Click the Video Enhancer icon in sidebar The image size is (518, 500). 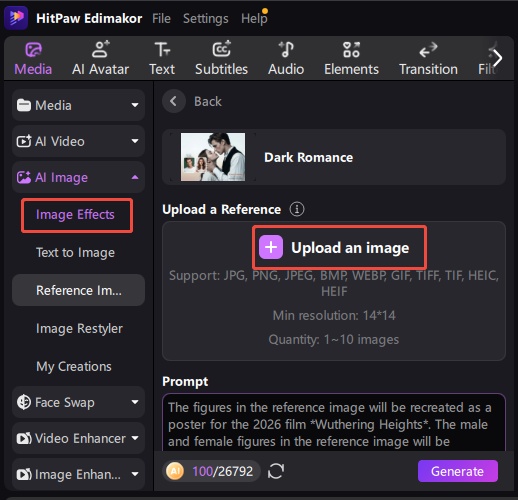[x=24, y=438]
